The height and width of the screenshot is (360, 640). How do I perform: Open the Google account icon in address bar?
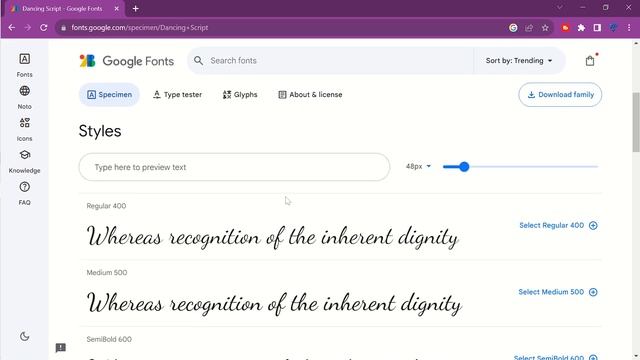point(513,28)
